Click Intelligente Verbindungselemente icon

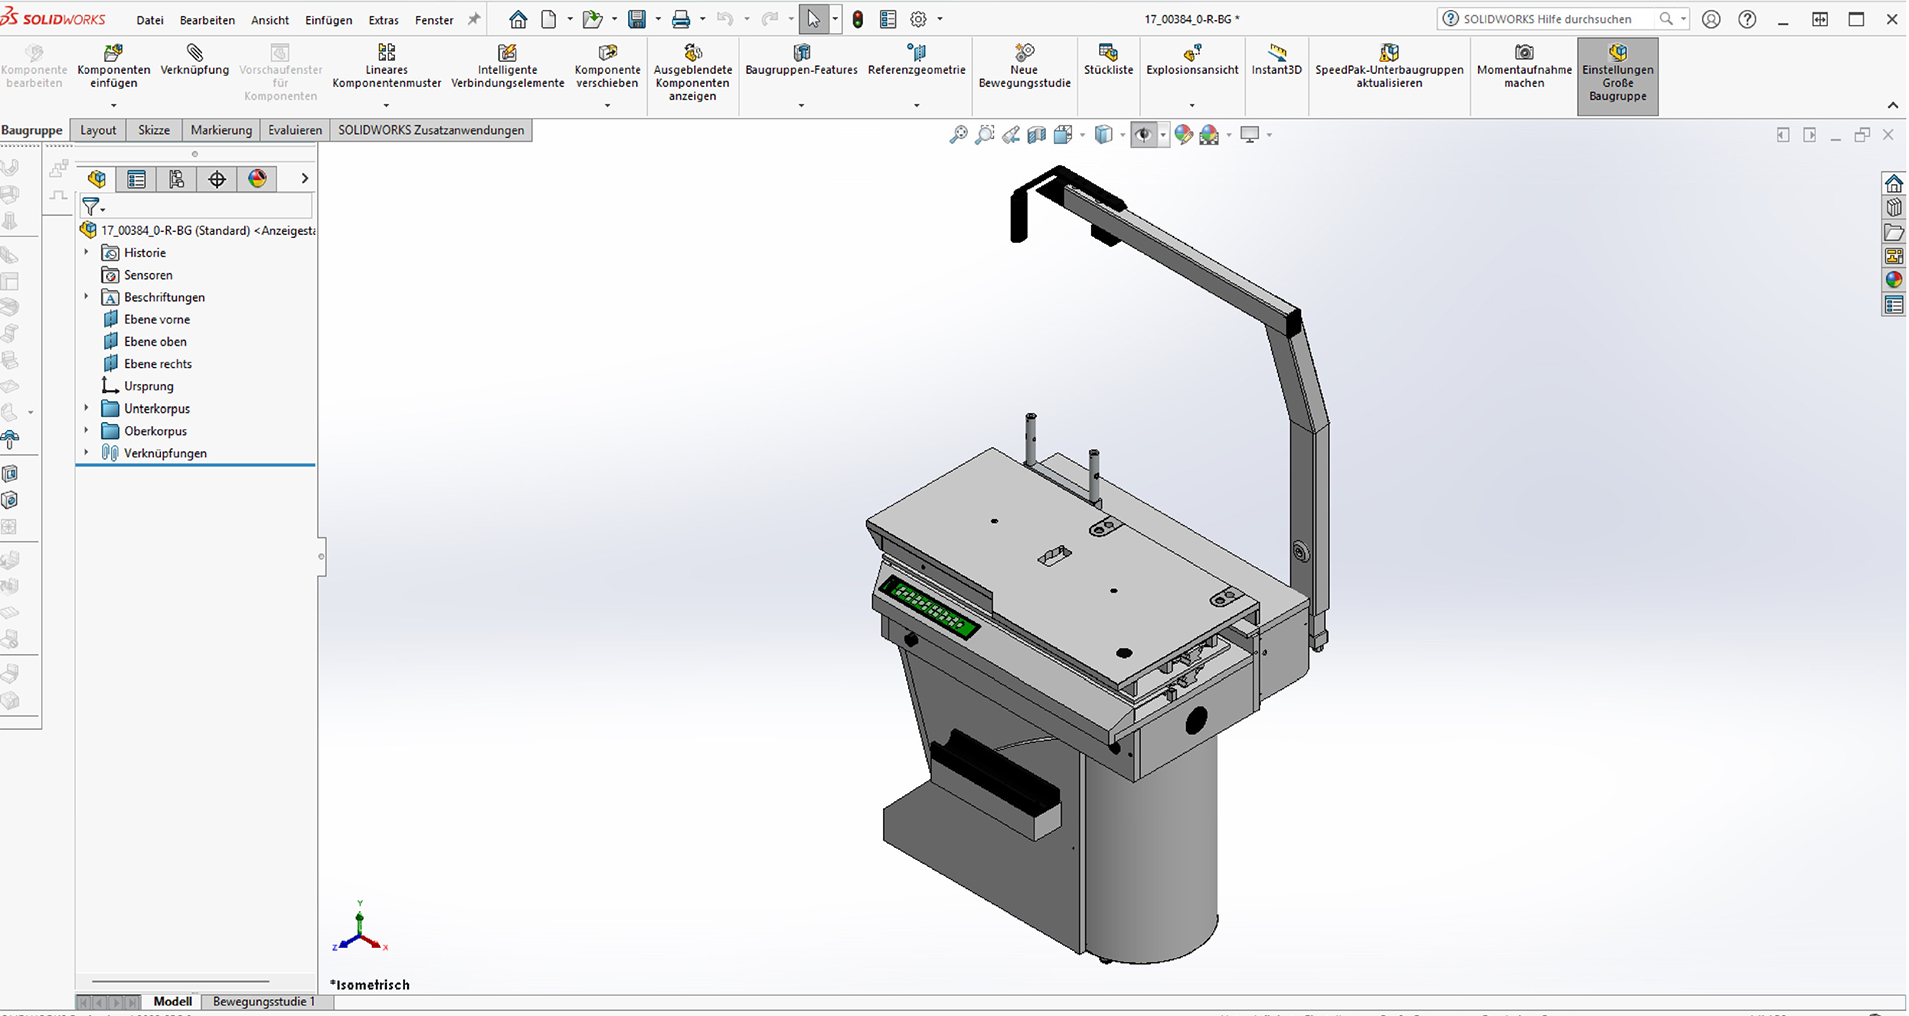[x=508, y=52]
